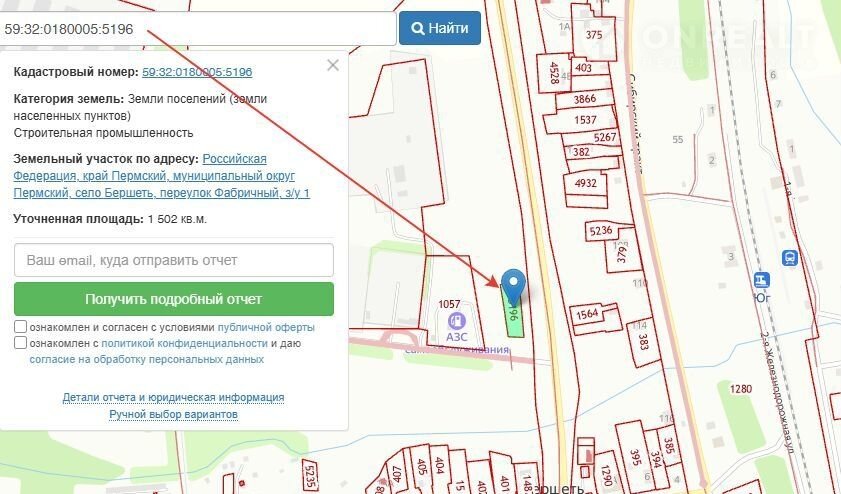Close the cadastral info popup
The height and width of the screenshot is (494, 841).
coord(333,65)
